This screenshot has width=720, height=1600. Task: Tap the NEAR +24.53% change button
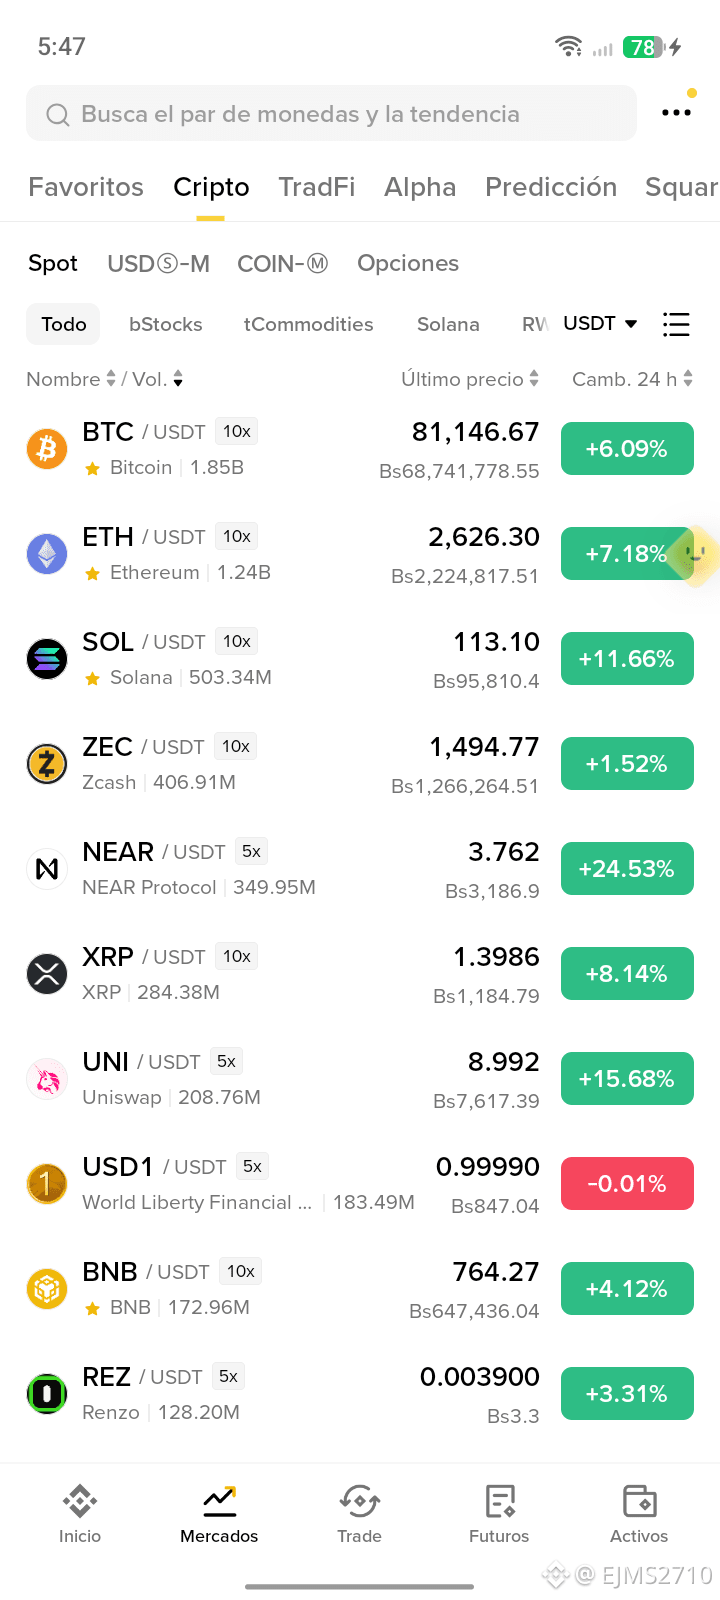[627, 869]
